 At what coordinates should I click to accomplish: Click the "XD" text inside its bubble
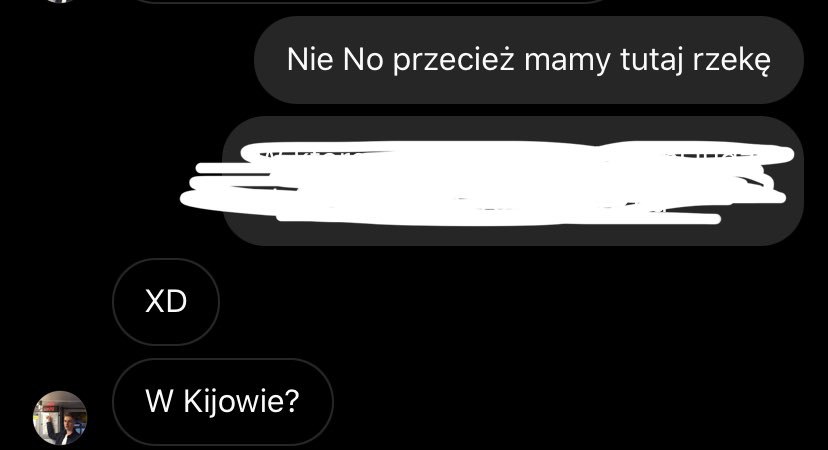[166, 302]
